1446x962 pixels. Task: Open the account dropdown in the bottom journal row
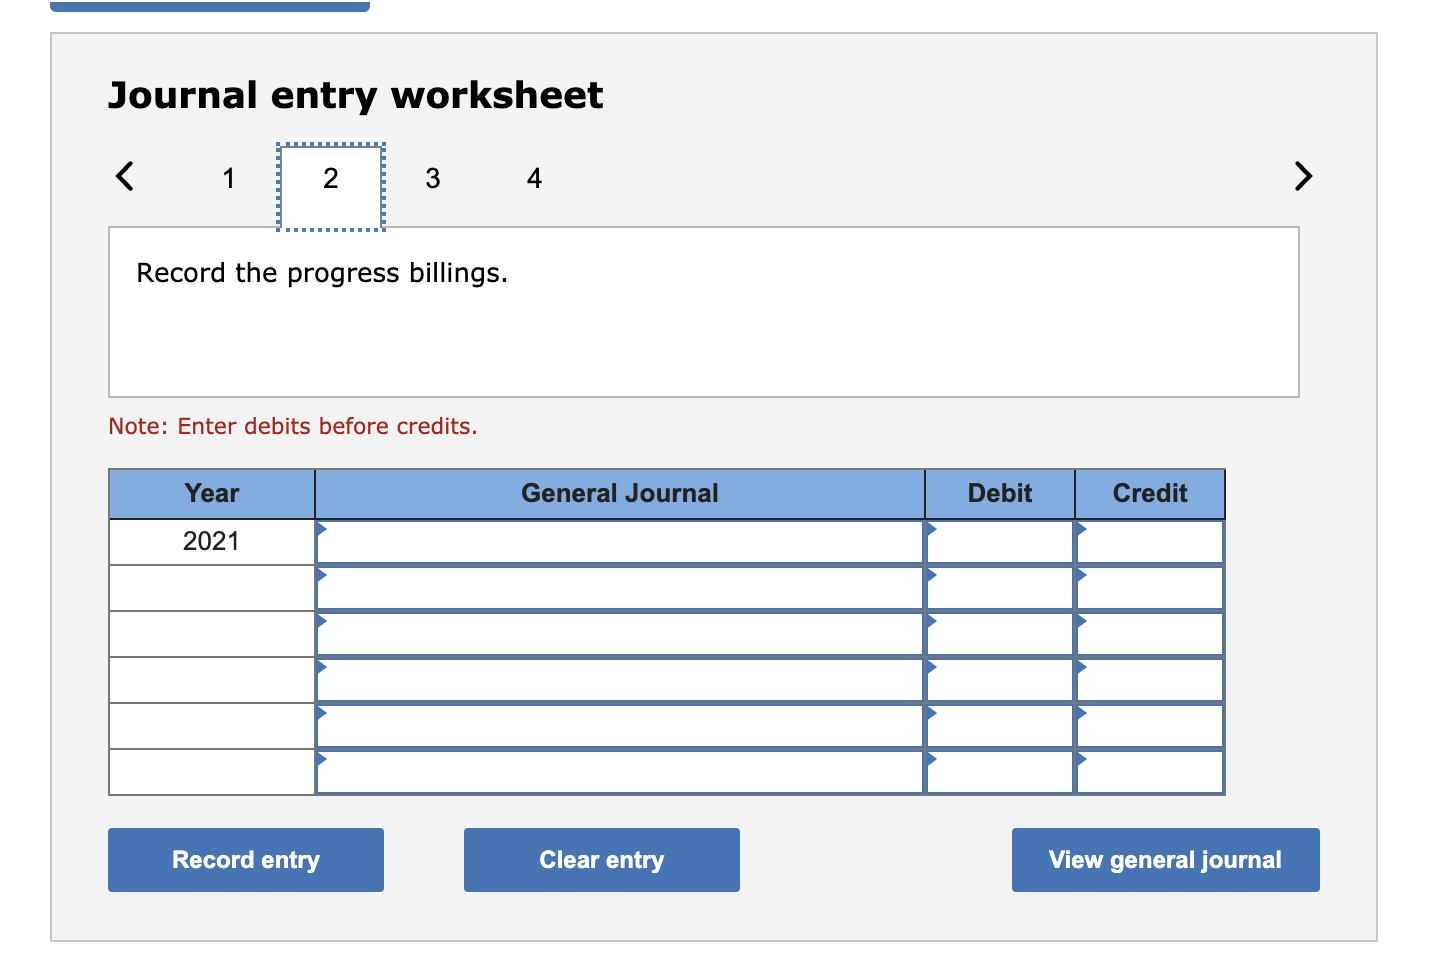click(323, 759)
